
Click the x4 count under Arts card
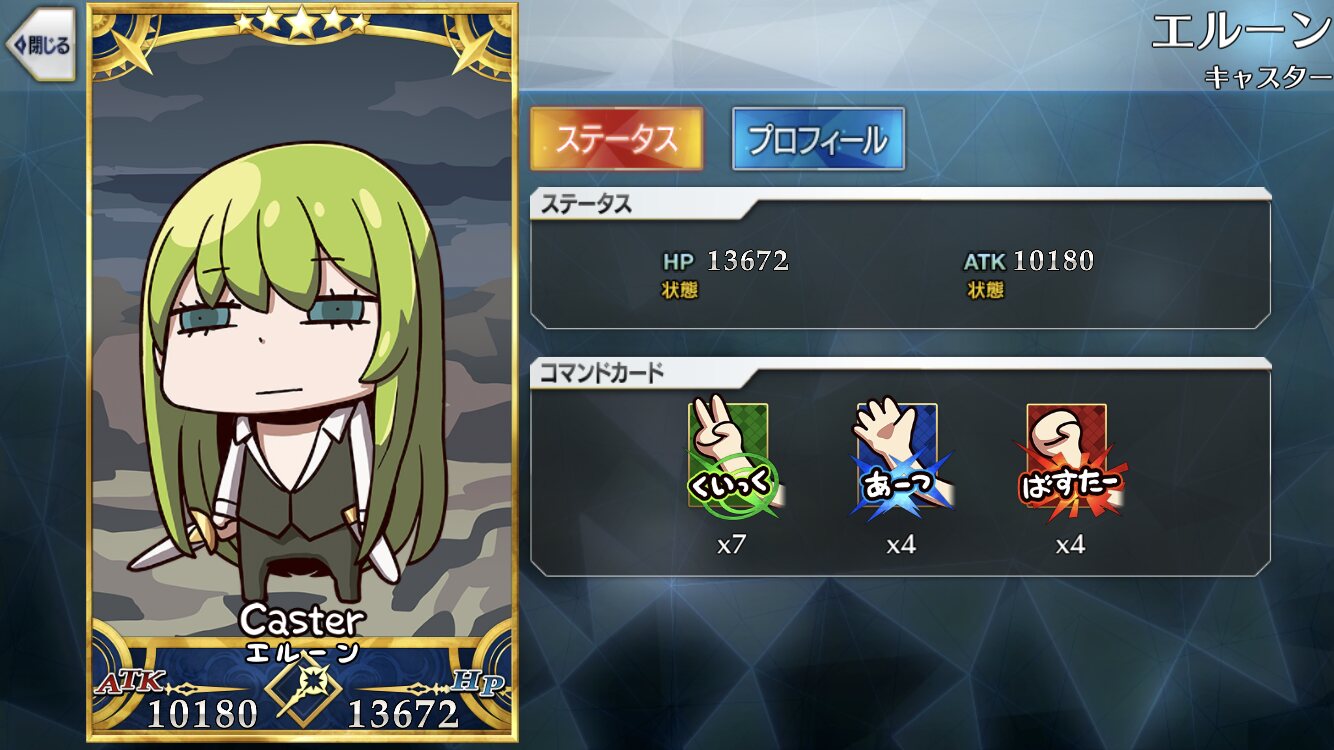tap(901, 545)
